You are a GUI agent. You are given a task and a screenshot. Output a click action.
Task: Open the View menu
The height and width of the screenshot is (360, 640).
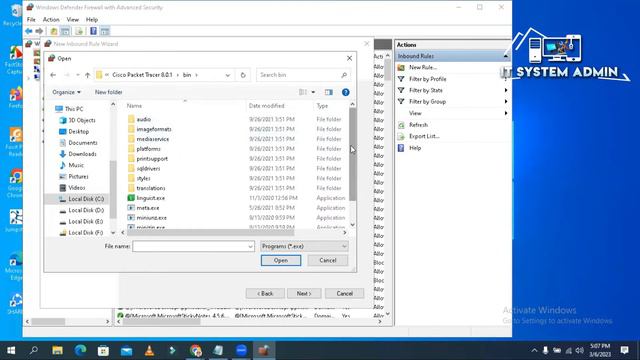pos(73,20)
